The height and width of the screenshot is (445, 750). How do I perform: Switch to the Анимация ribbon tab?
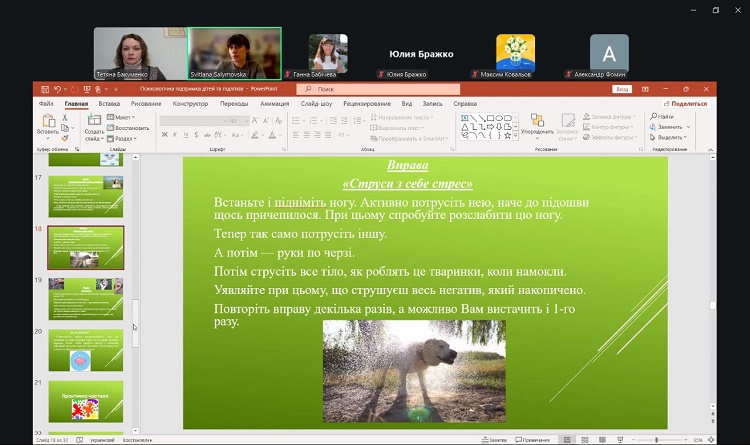(274, 103)
